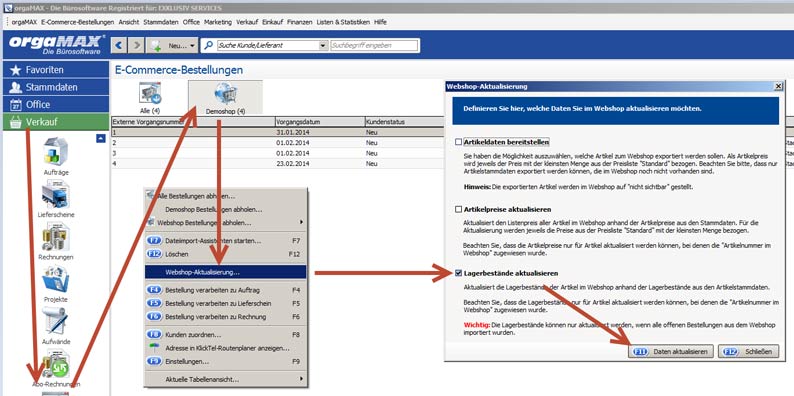Click the search magnifier icon
Screen dimensions: 794x396
point(208,46)
